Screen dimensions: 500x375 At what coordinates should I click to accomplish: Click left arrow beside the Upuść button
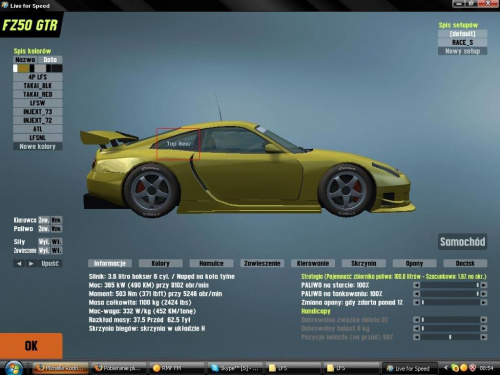(x=19, y=263)
